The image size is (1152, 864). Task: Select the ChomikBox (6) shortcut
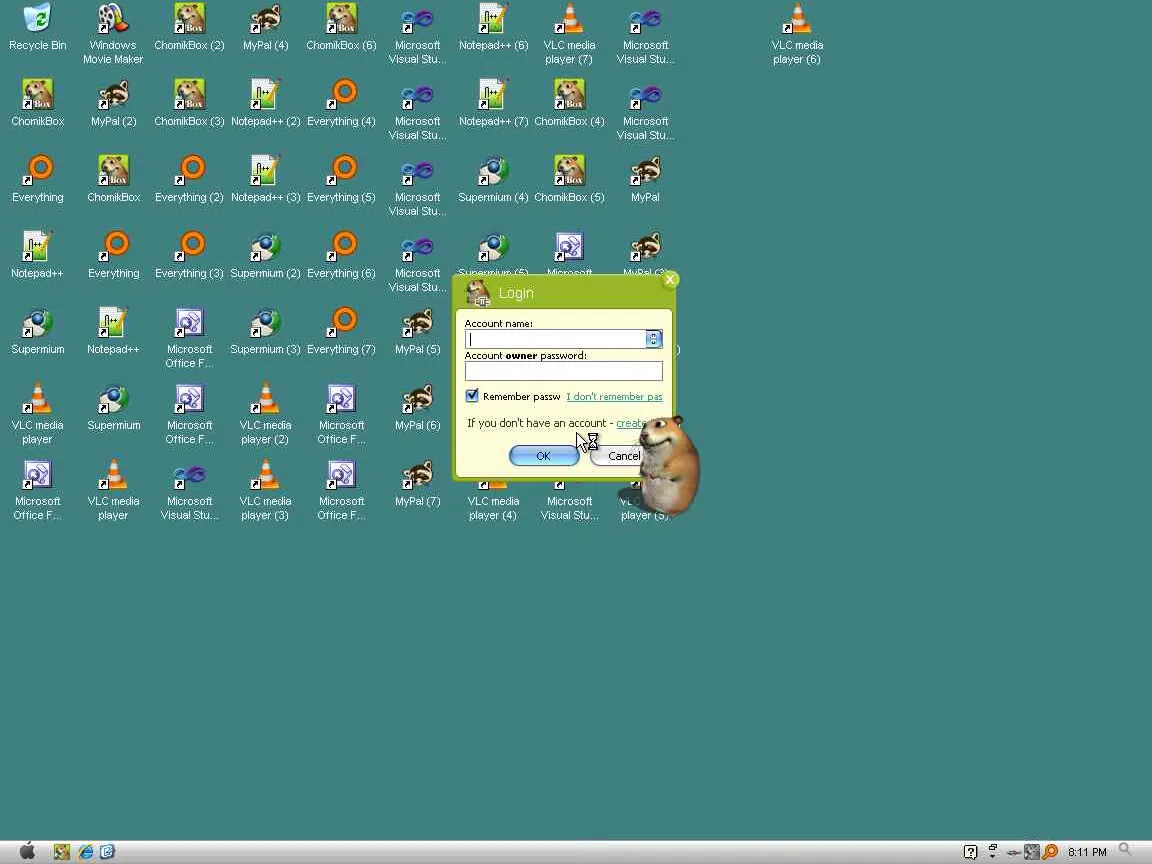(342, 28)
